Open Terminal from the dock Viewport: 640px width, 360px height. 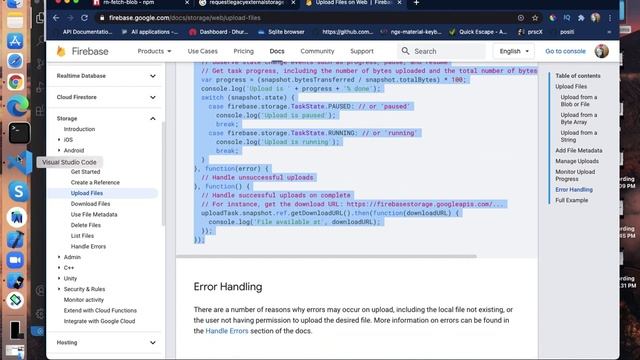[19, 133]
